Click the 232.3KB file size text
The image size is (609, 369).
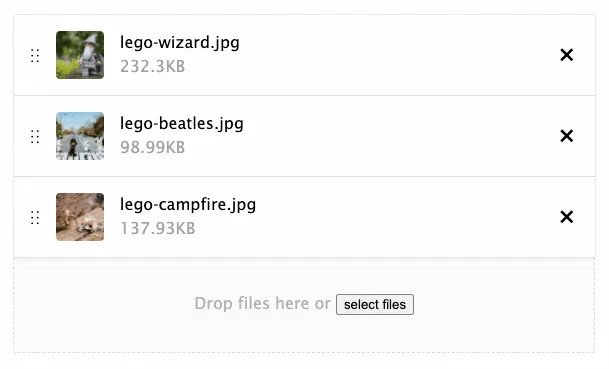(x=152, y=66)
